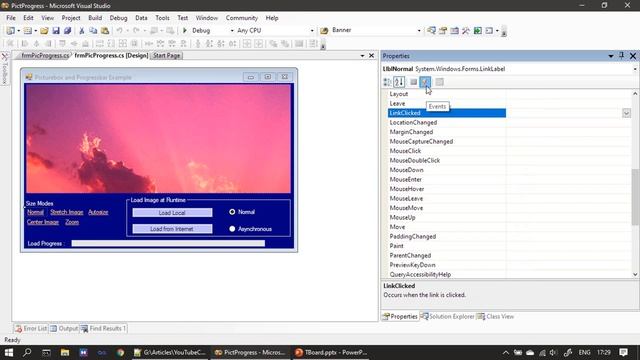This screenshot has width=640, height=360.
Task: Select the Center Image link label
Action: tap(43, 222)
